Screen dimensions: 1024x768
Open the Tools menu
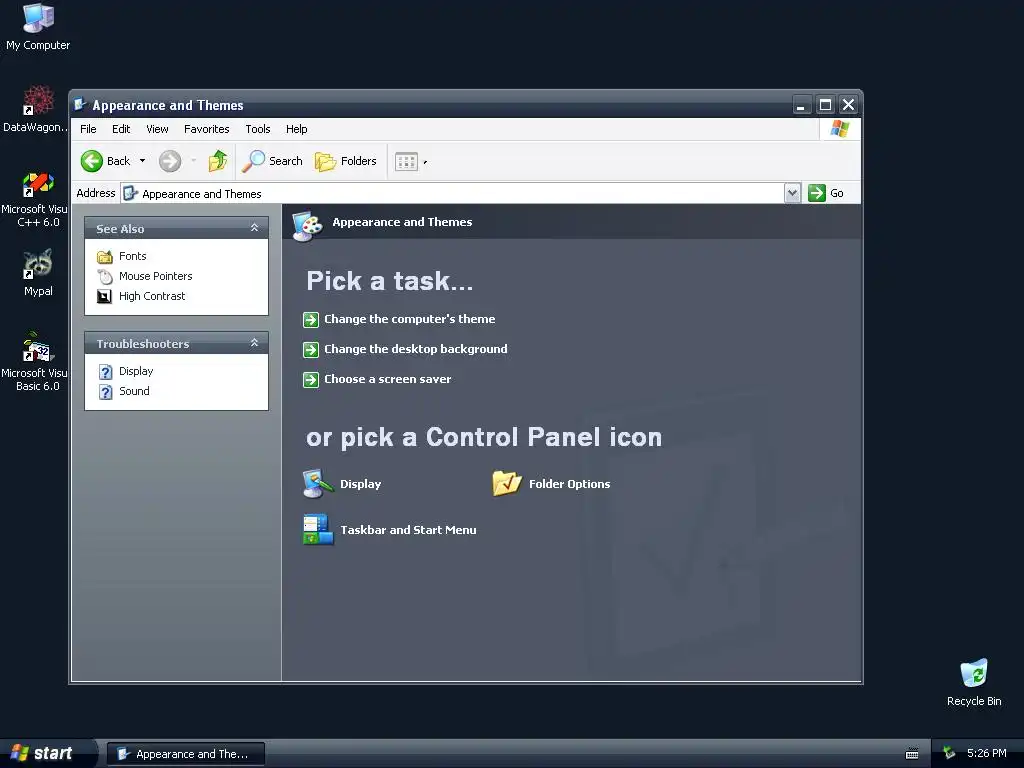(x=258, y=129)
